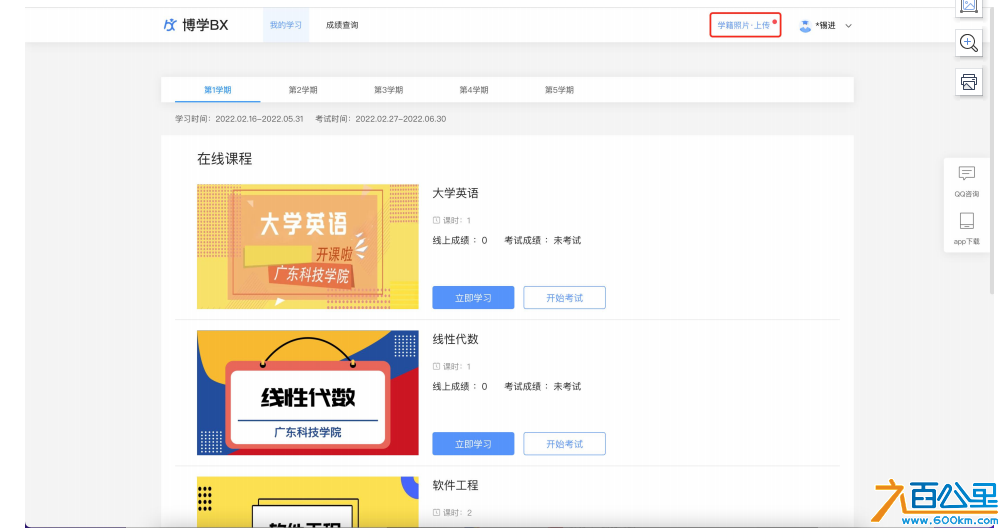Image resolution: width=1005 pixels, height=530 pixels.
Task: Click the 软件工程 course title
Action: (455, 485)
